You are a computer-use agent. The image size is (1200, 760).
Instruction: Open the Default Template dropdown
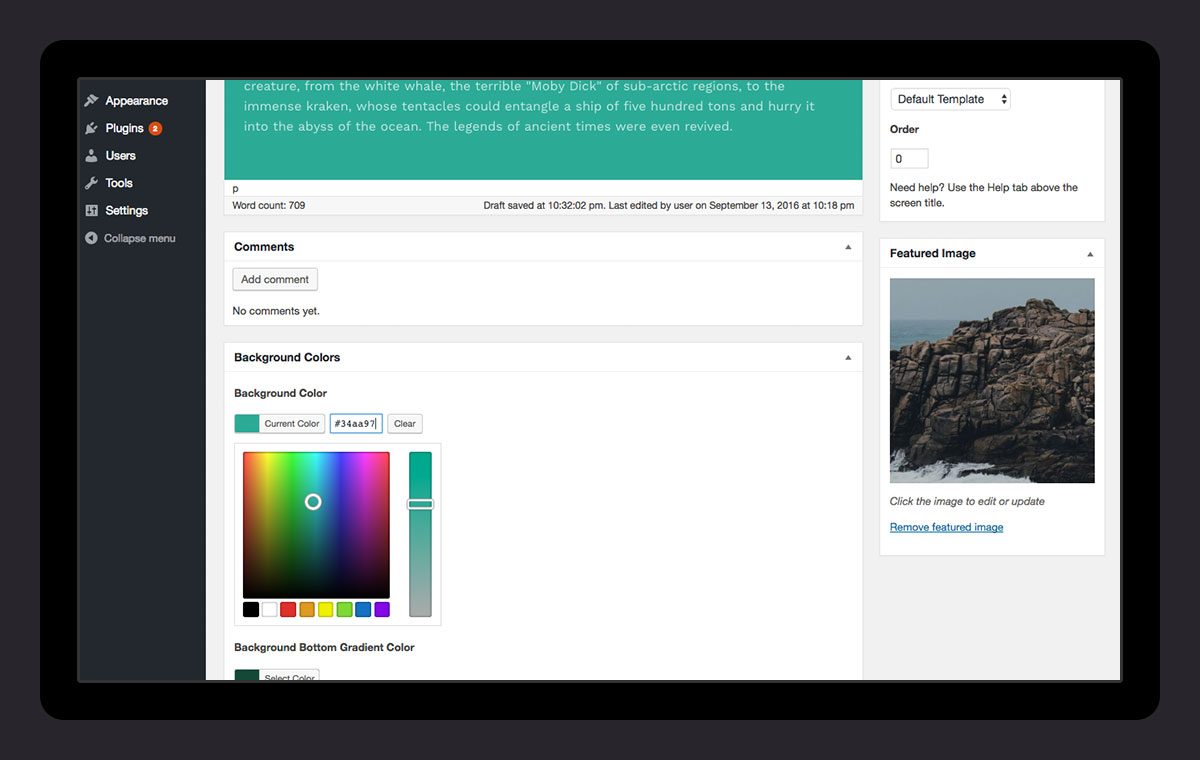(950, 99)
